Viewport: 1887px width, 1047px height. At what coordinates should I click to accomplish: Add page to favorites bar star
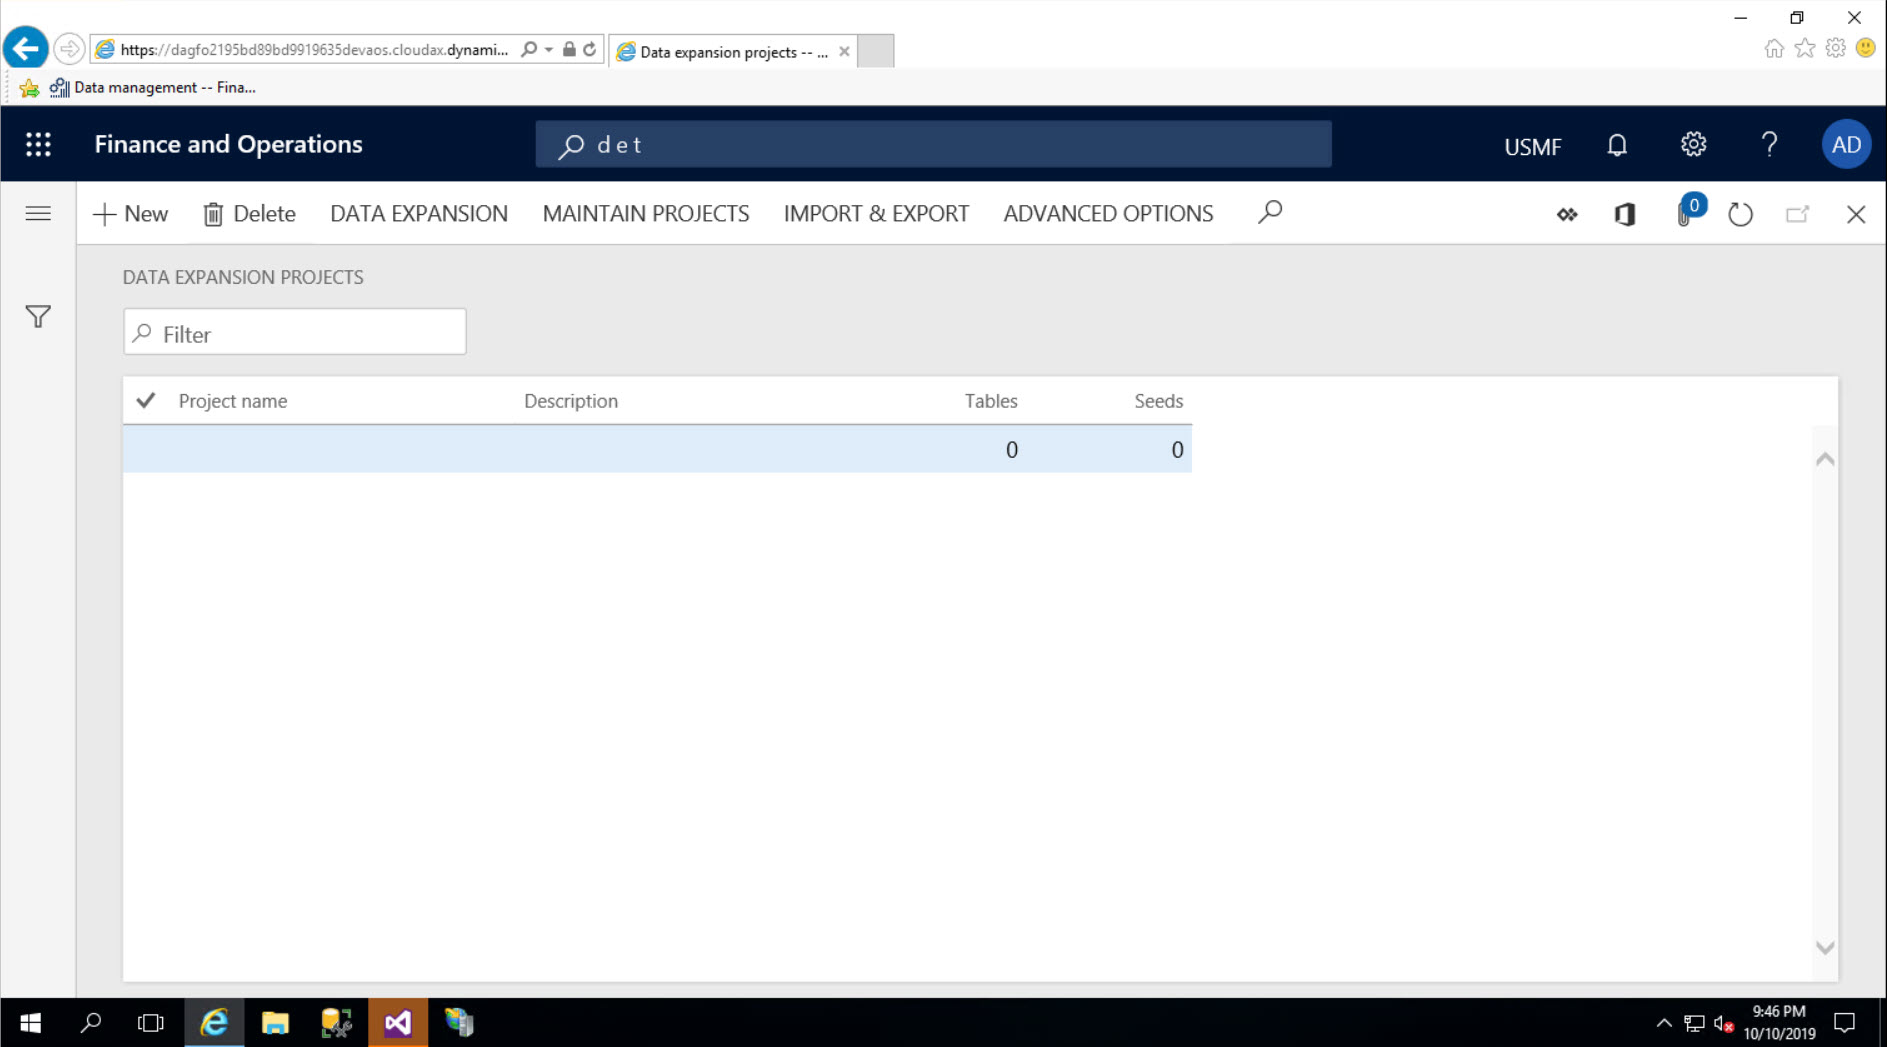[x=29, y=88]
